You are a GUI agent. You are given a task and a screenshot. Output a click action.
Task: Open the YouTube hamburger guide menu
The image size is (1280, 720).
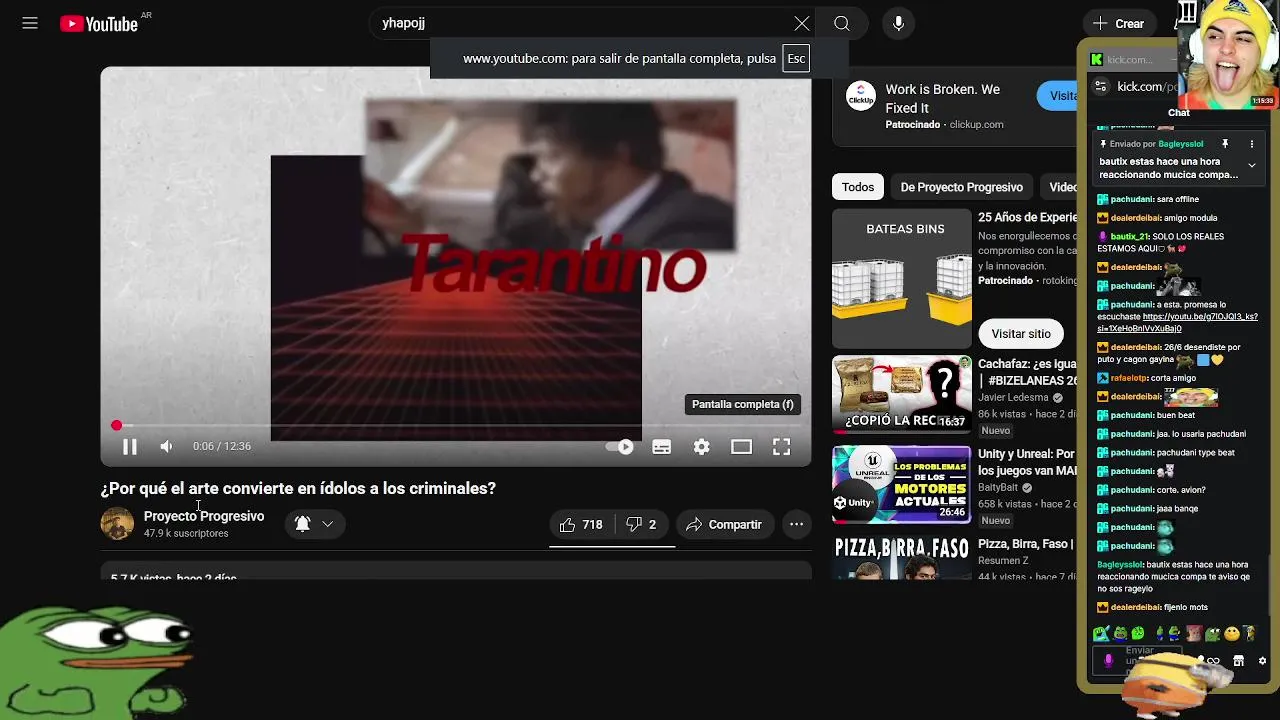(30, 23)
